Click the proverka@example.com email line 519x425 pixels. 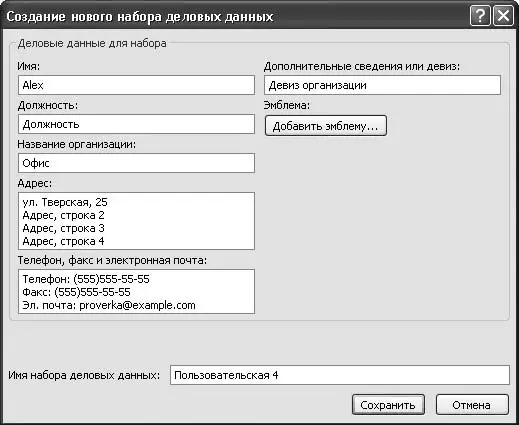pos(109,305)
